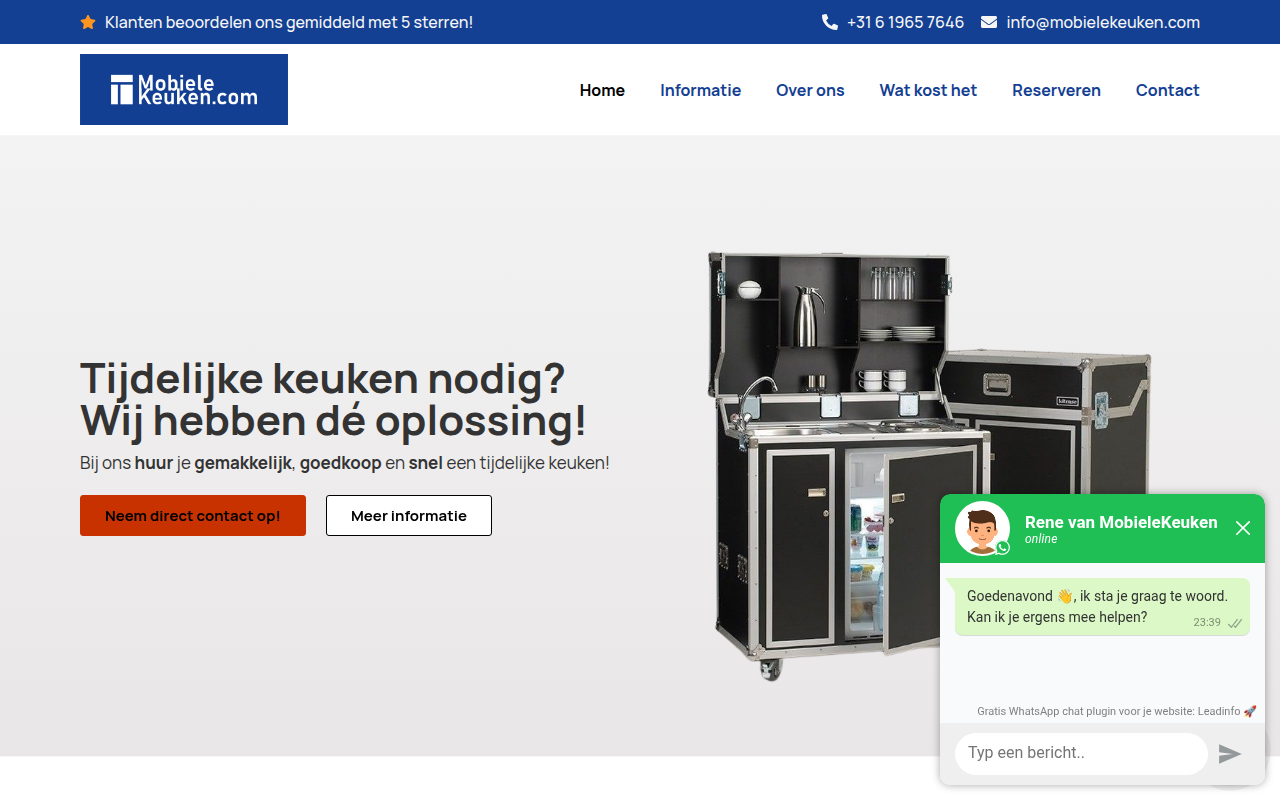Click the Neem direct contact op! button
Viewport: 1280px width, 800px height.
pos(193,516)
